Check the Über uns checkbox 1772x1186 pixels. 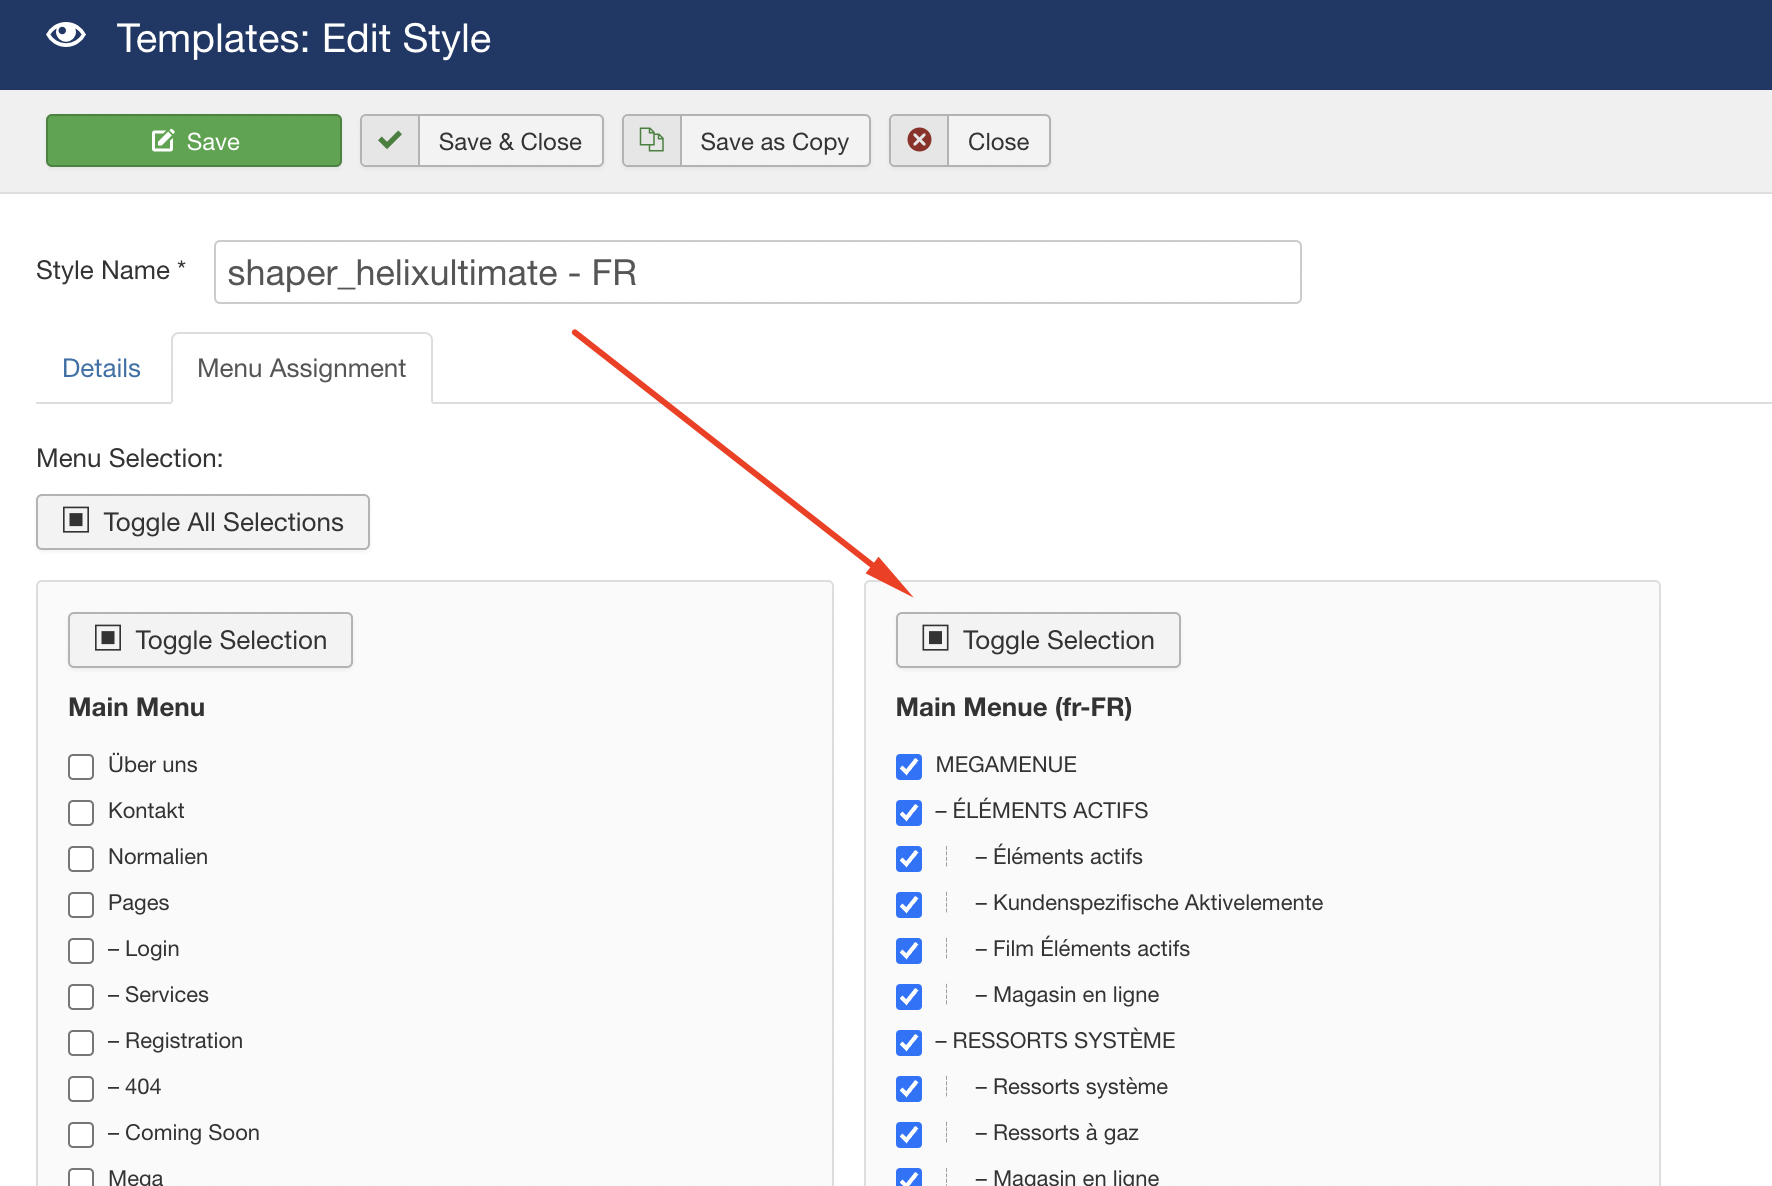(81, 767)
